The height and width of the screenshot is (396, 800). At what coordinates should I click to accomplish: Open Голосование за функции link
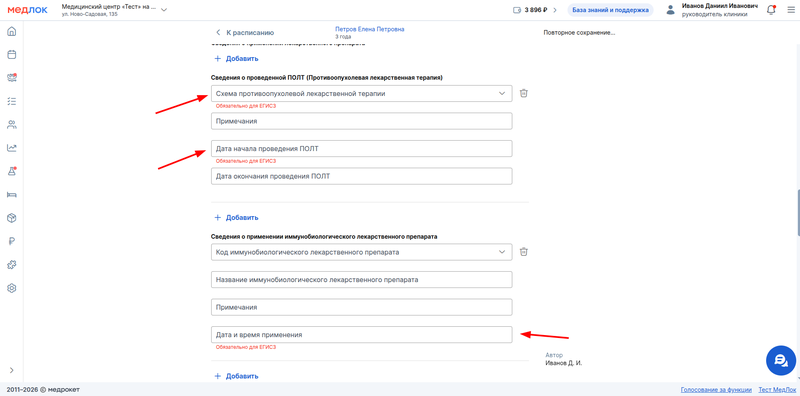coord(716,389)
